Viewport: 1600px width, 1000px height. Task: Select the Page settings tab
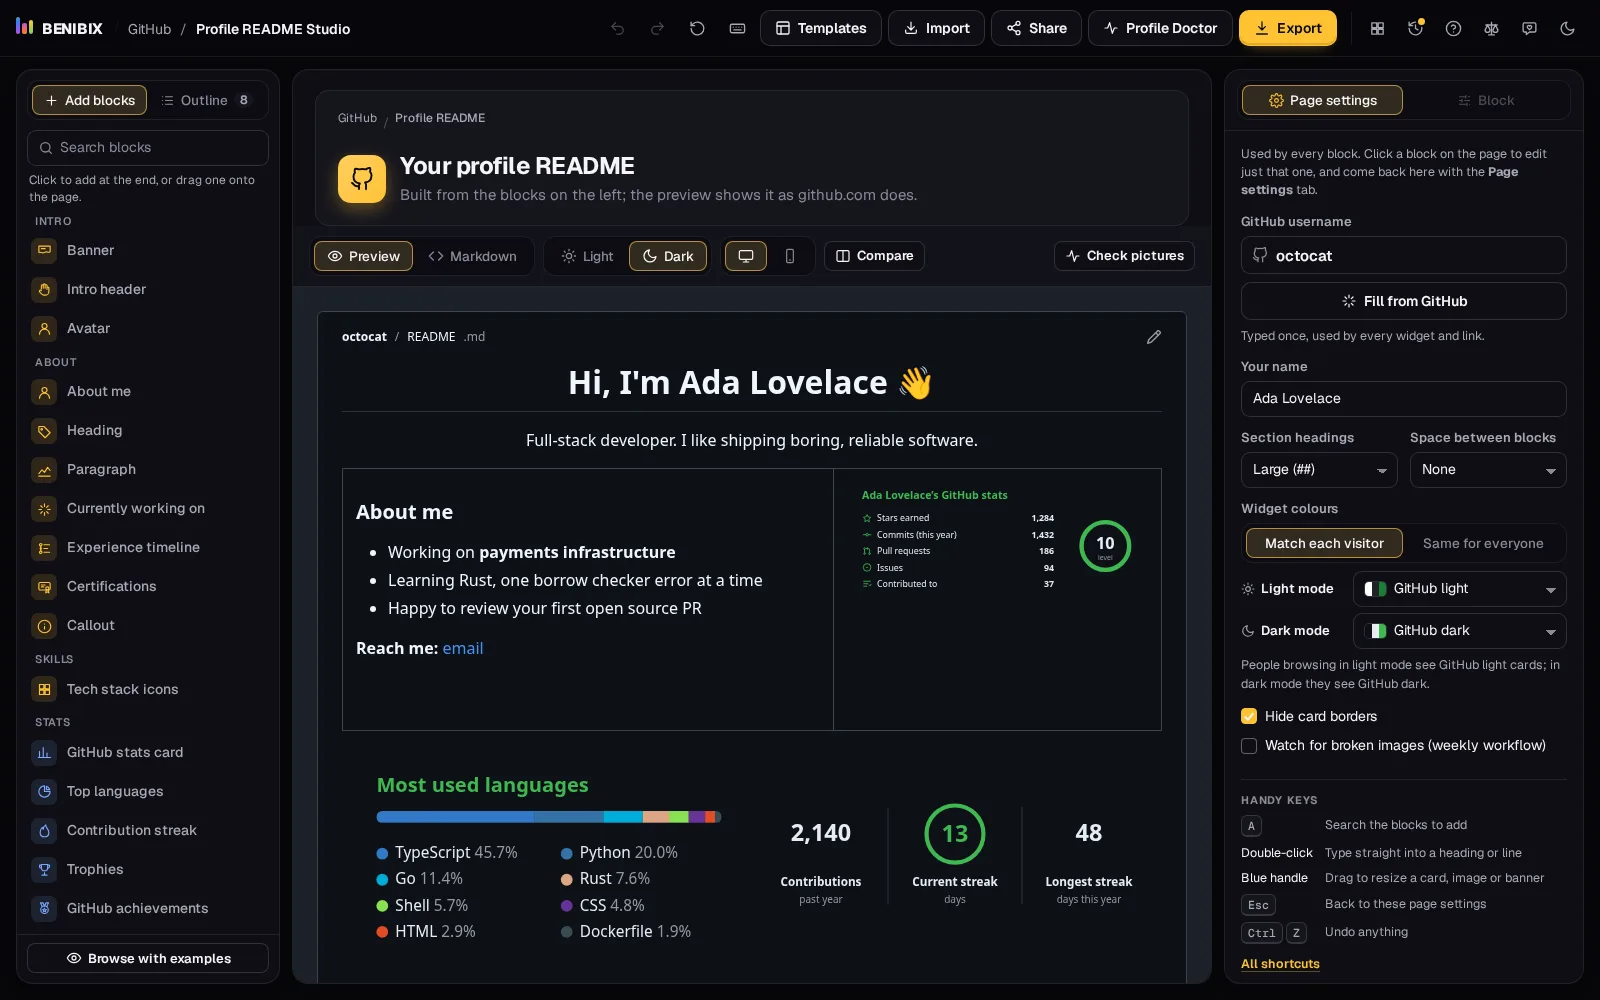(1322, 100)
